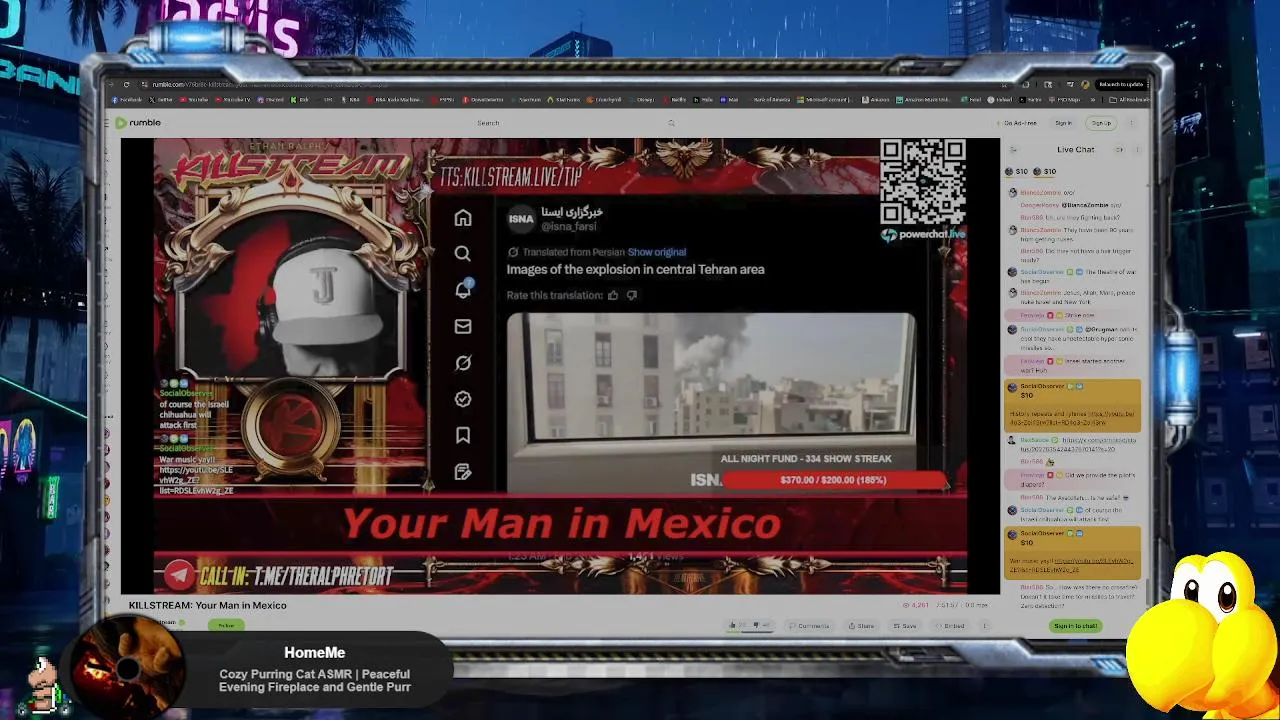Click the All Night Fund progress bar
This screenshot has height=720, width=1280.
[833, 480]
